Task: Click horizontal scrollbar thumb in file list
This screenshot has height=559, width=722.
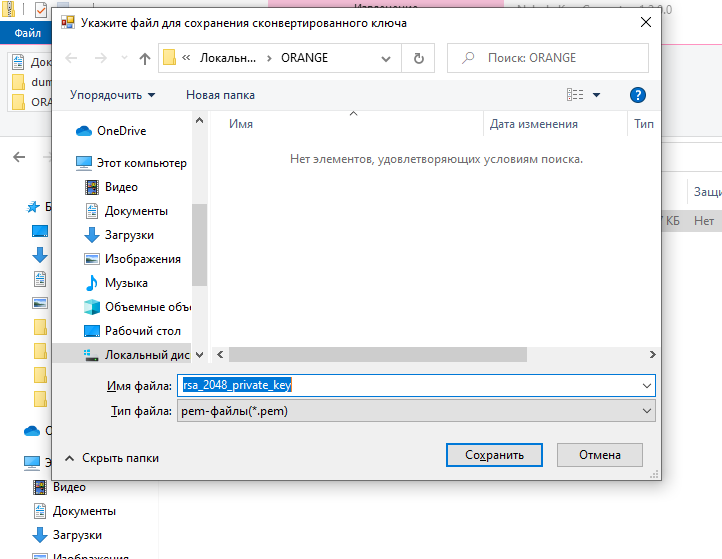Action: [378, 355]
